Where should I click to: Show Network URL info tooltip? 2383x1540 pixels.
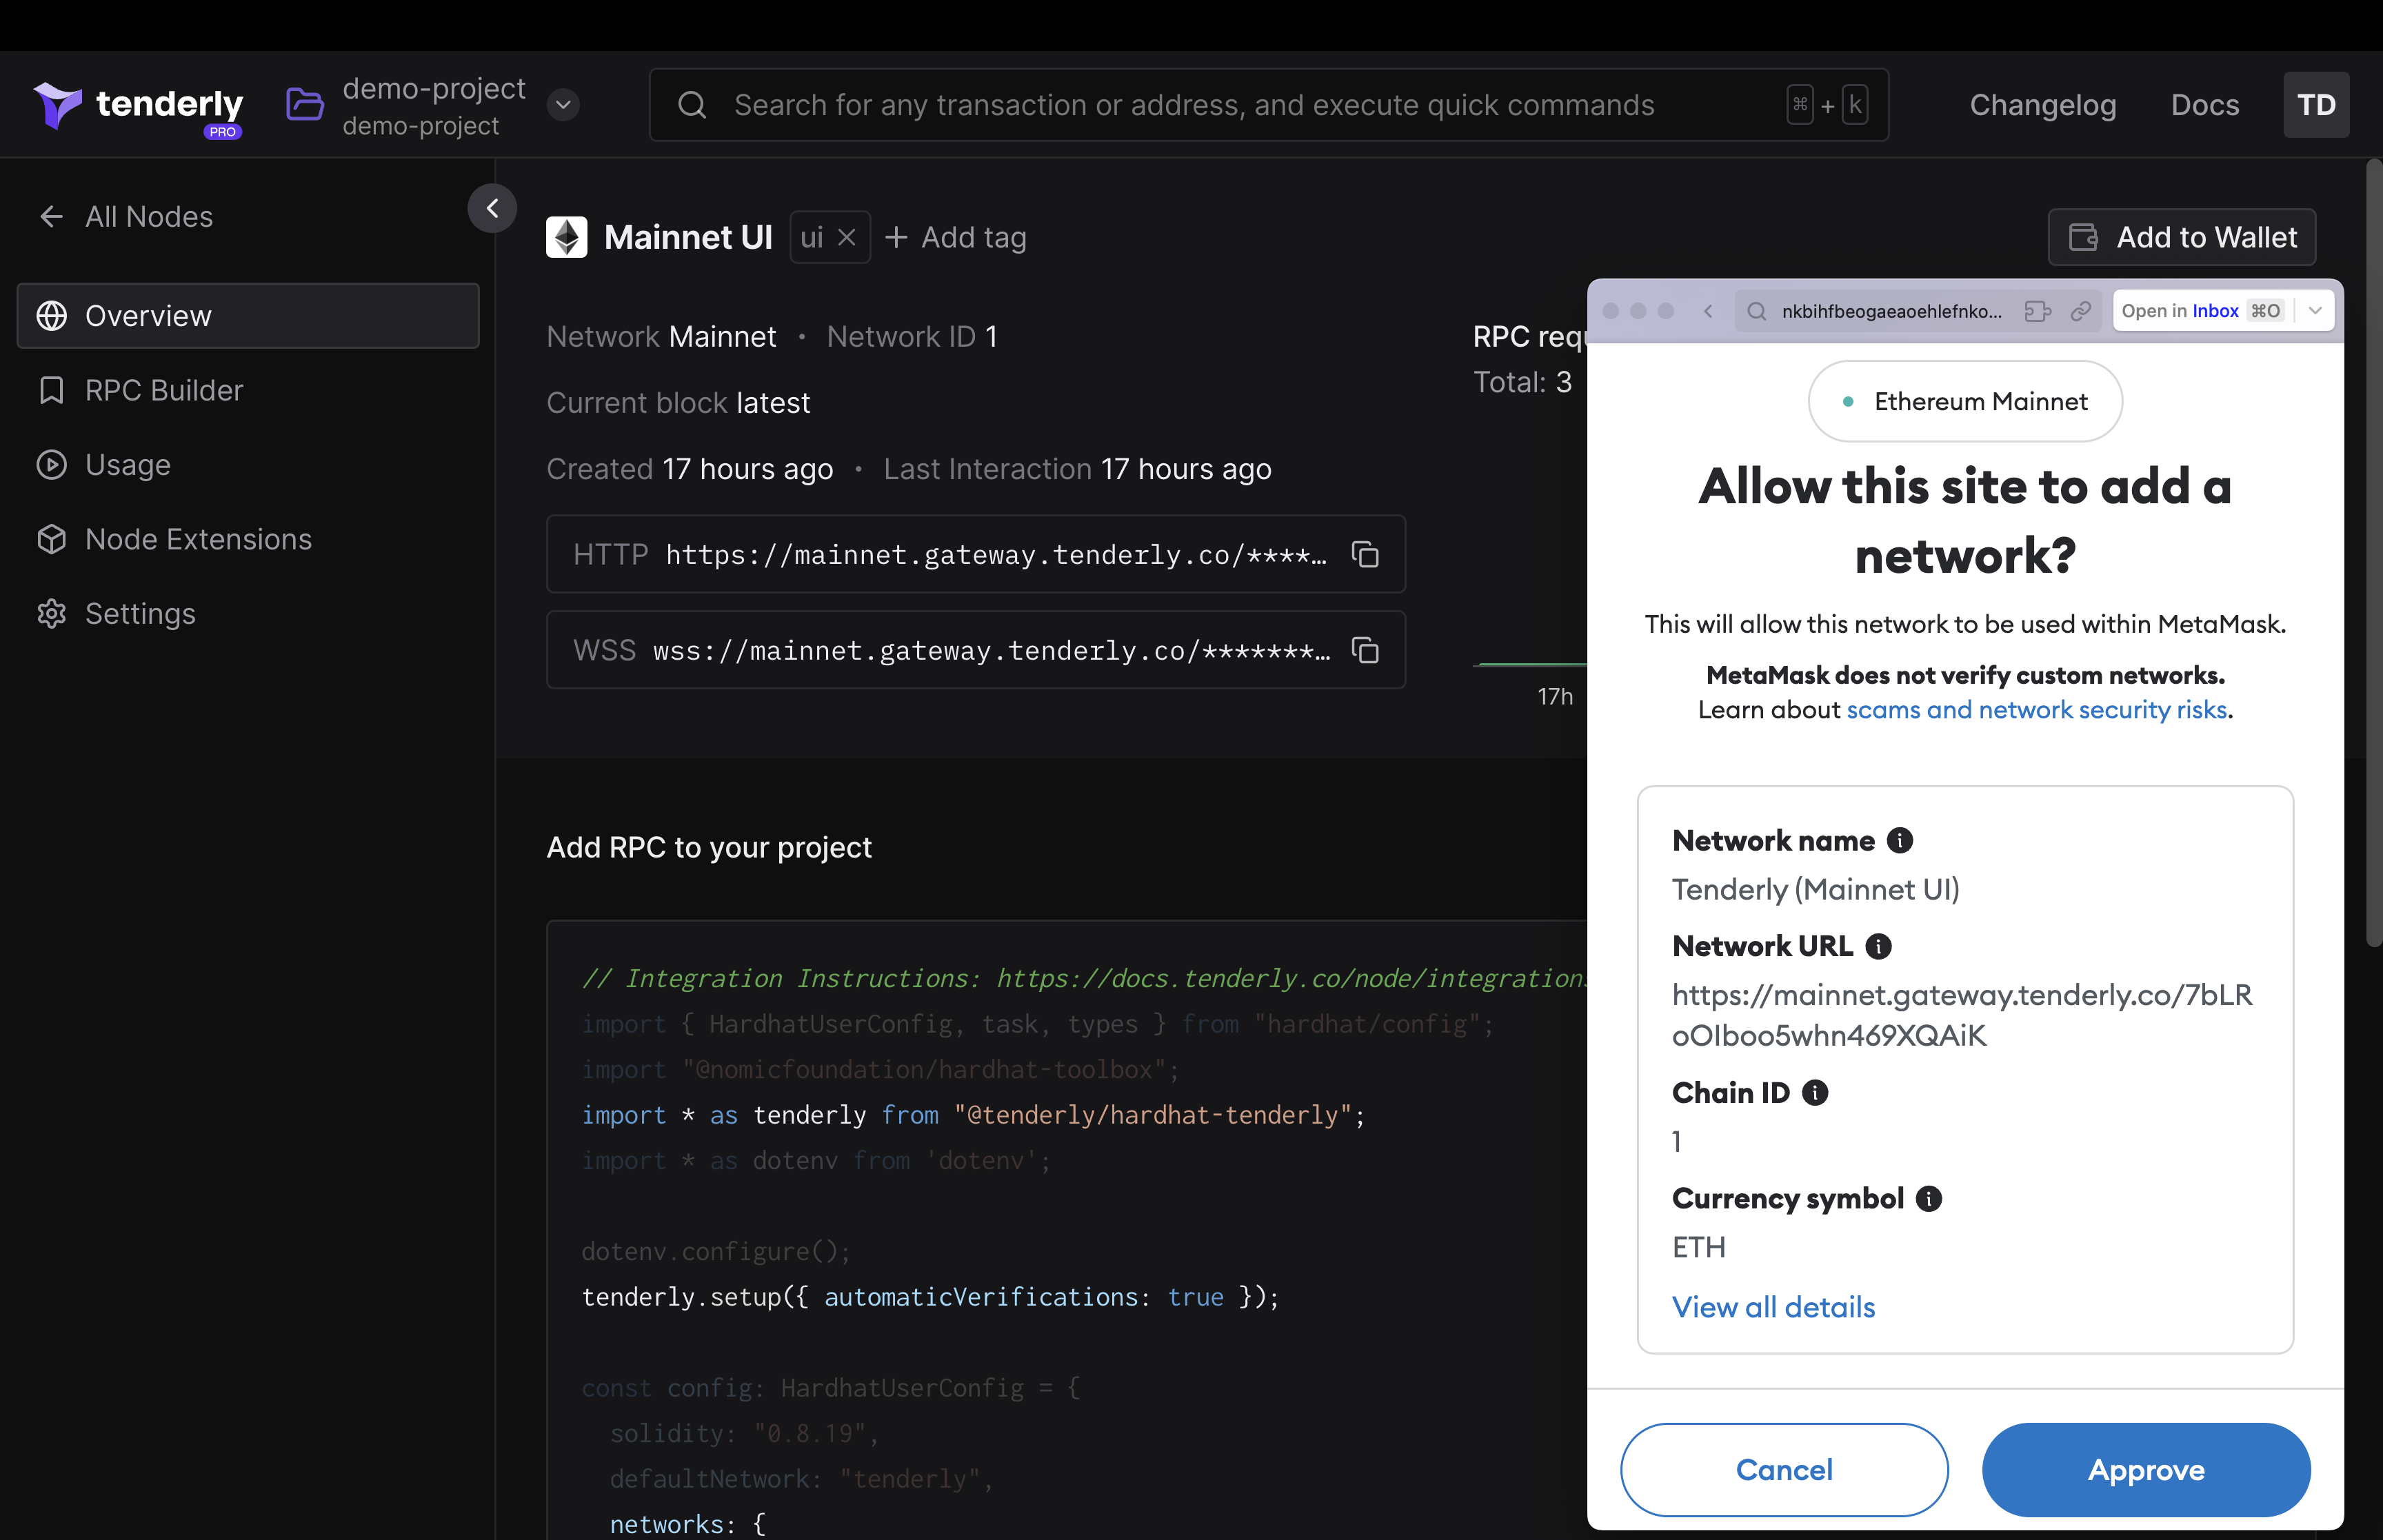click(1879, 946)
